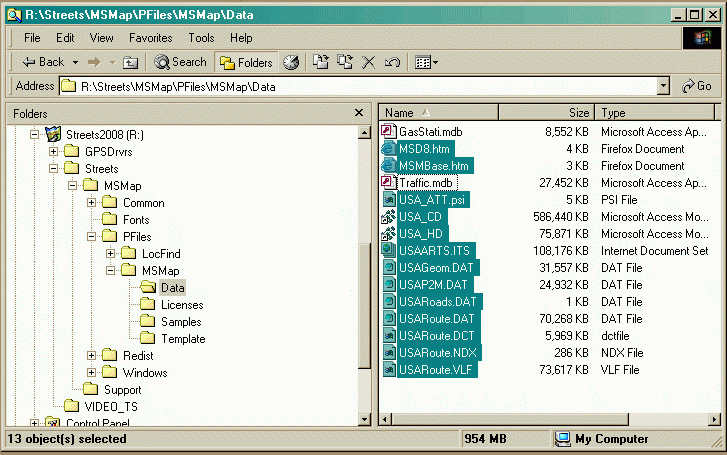
Task: Select the Support folder in tree
Action: click(122, 390)
